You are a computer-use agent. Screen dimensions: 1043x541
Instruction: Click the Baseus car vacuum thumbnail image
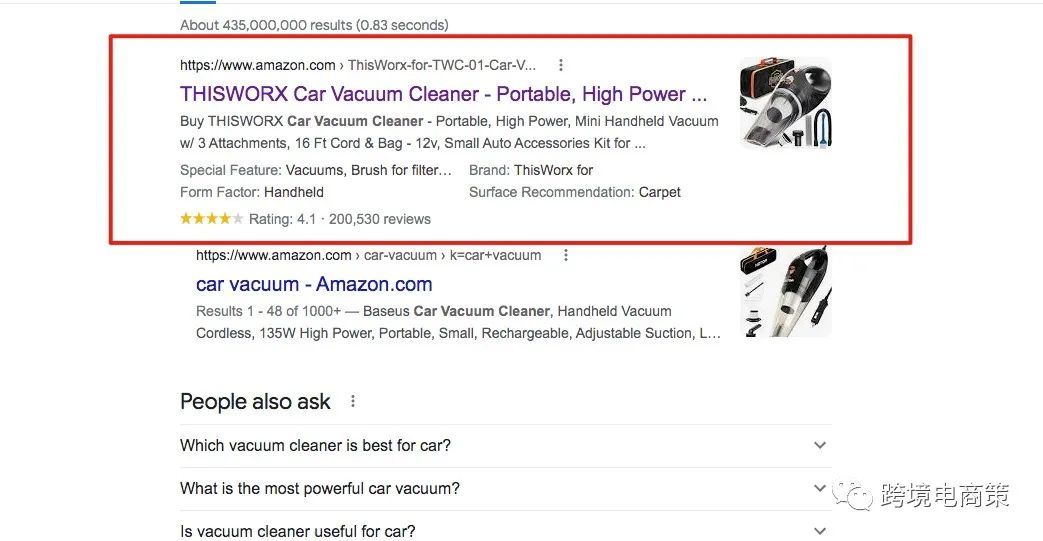(x=786, y=291)
